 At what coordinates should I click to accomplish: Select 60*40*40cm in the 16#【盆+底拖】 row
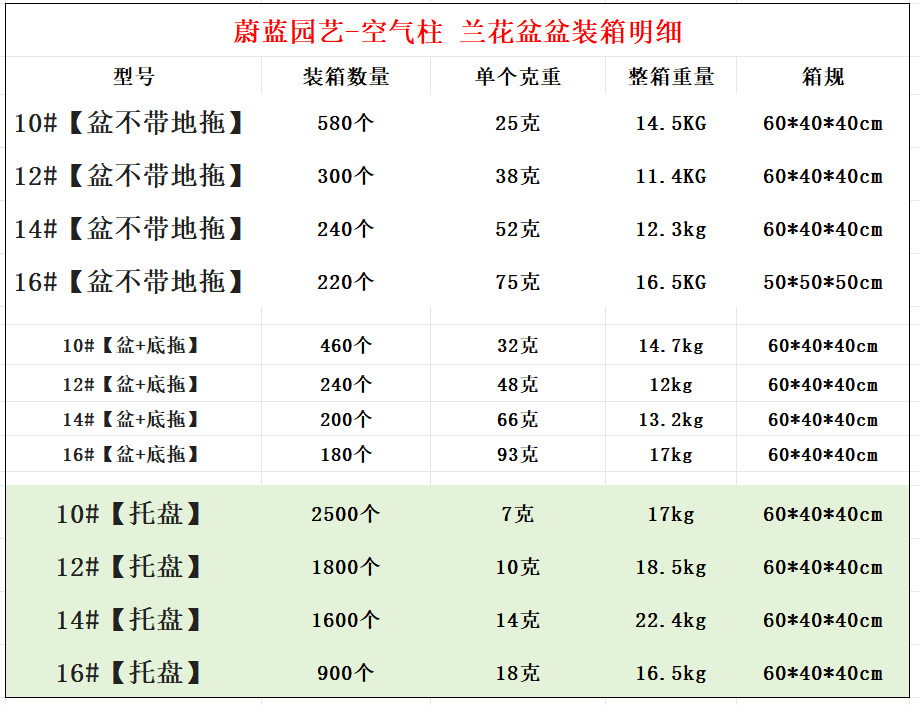[823, 455]
